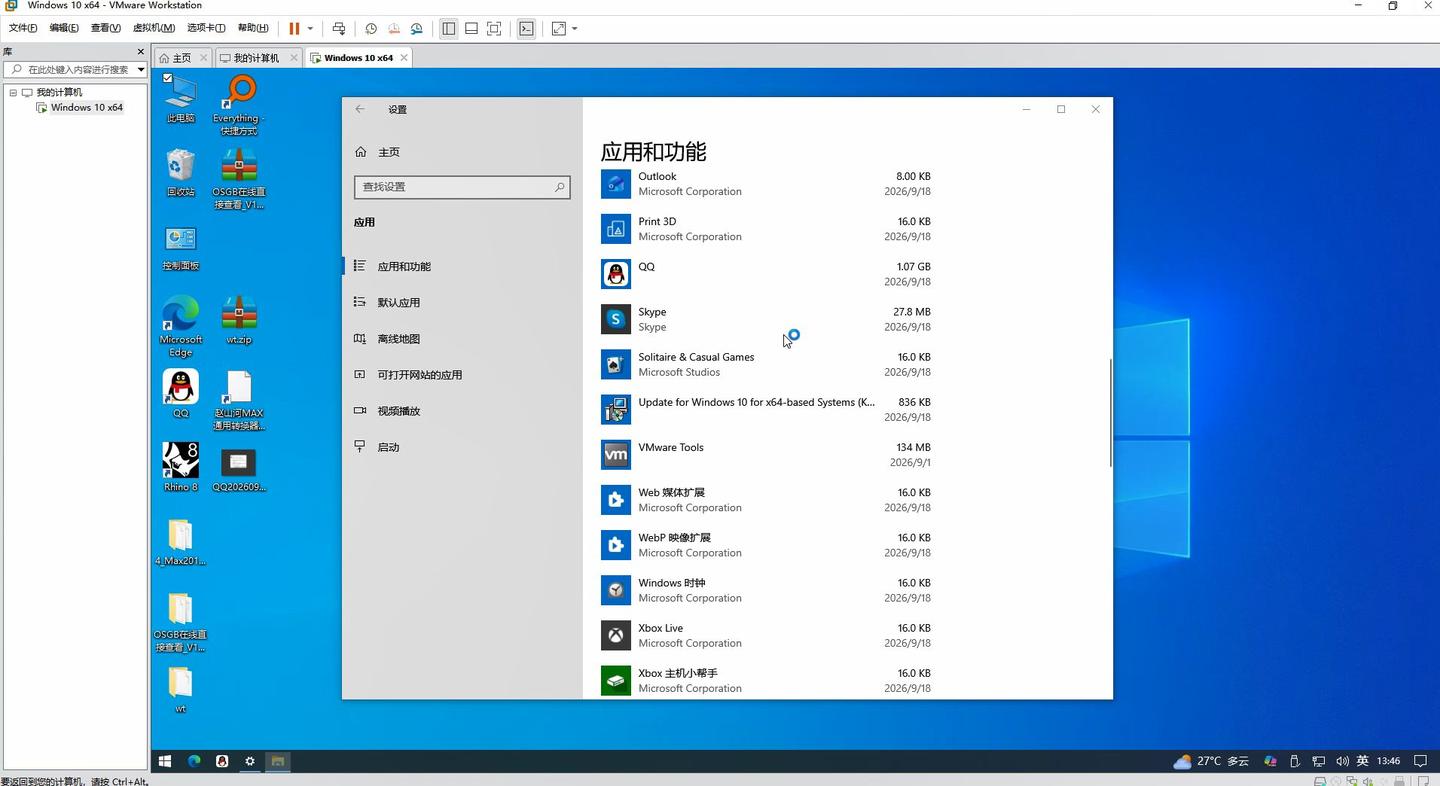Open the 文件(F) menu
Screen dimensions: 1440x786
(x=23, y=28)
